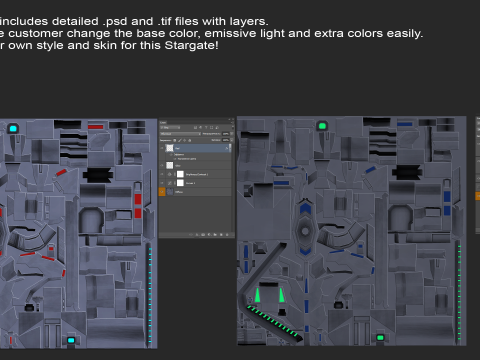The height and width of the screenshot is (360, 480).
Task: Click the shape layer filter icon
Action: point(211,127)
